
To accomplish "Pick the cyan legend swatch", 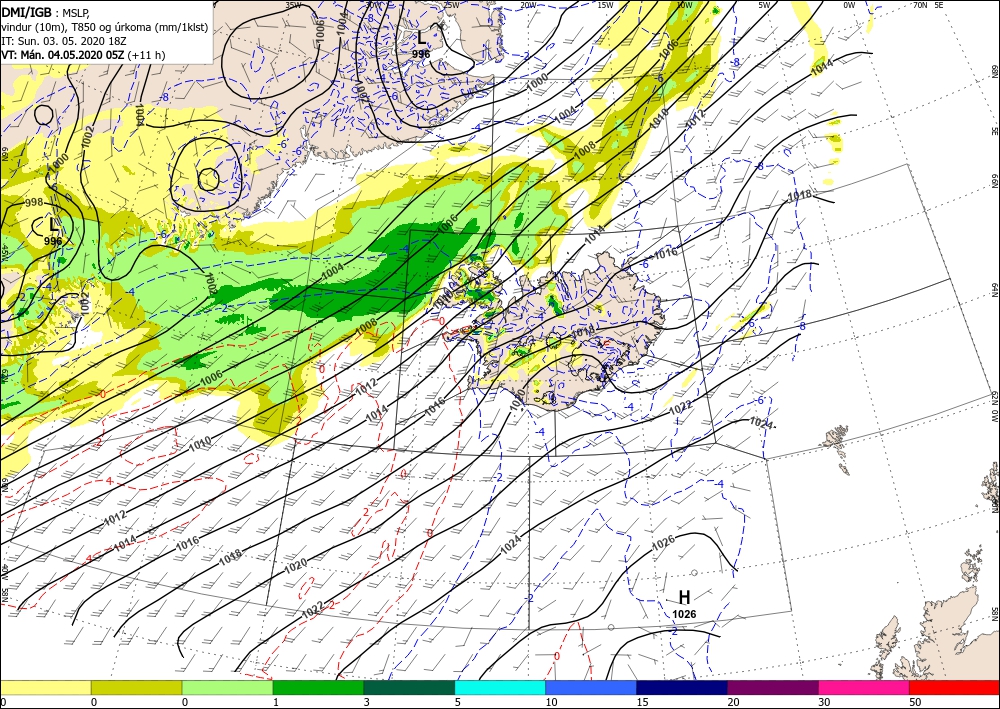I will [x=500, y=688].
